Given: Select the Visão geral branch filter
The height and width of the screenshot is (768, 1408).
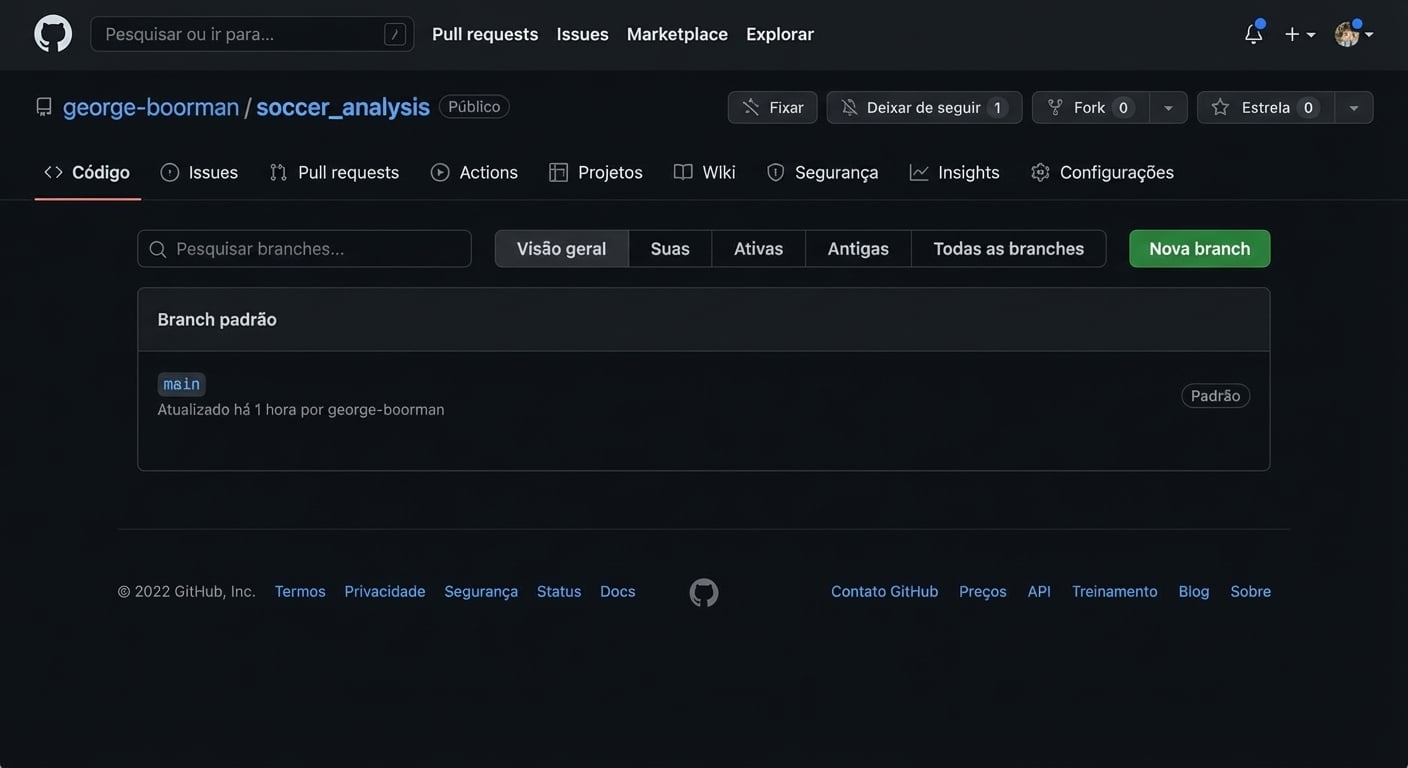Looking at the screenshot, I should coord(562,249).
